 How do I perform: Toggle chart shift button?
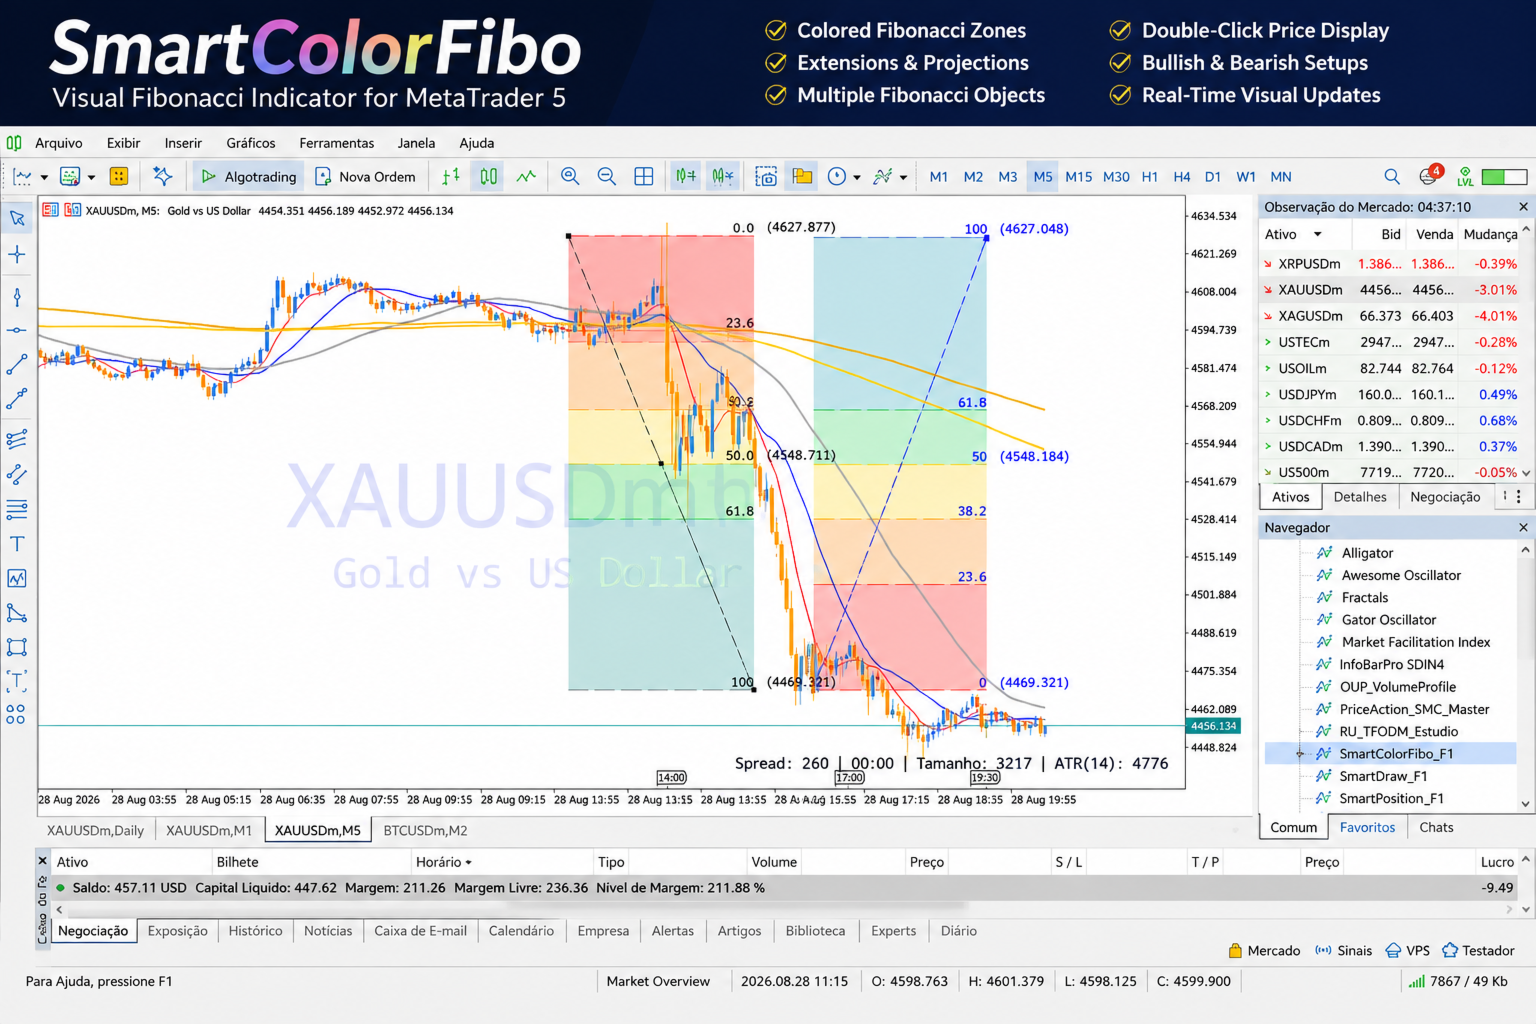(x=723, y=177)
